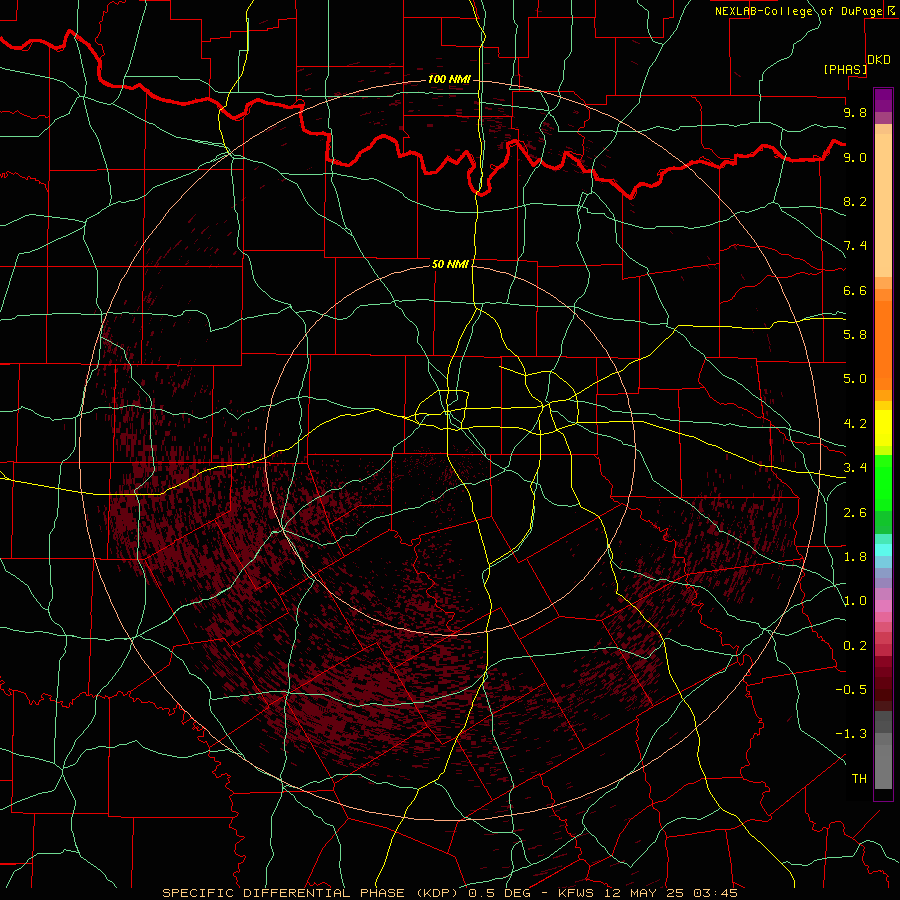Screen dimensions: 900x900
Task: Select the 1.8 value on the scale
Action: (x=855, y=557)
